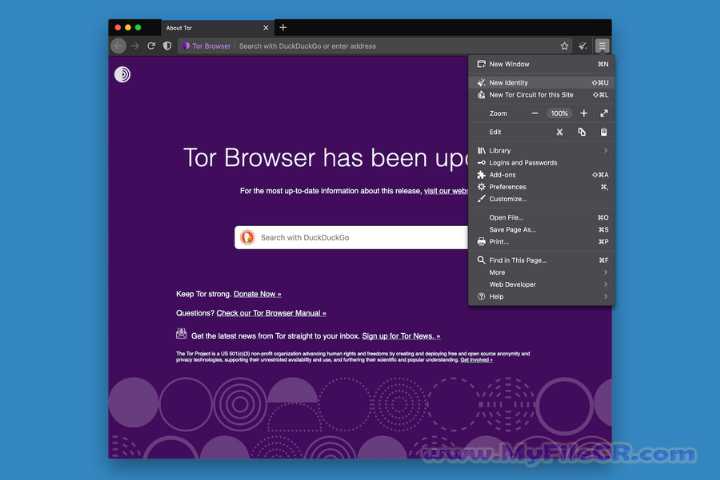Enter full screen using the arrows icon

click(x=604, y=113)
